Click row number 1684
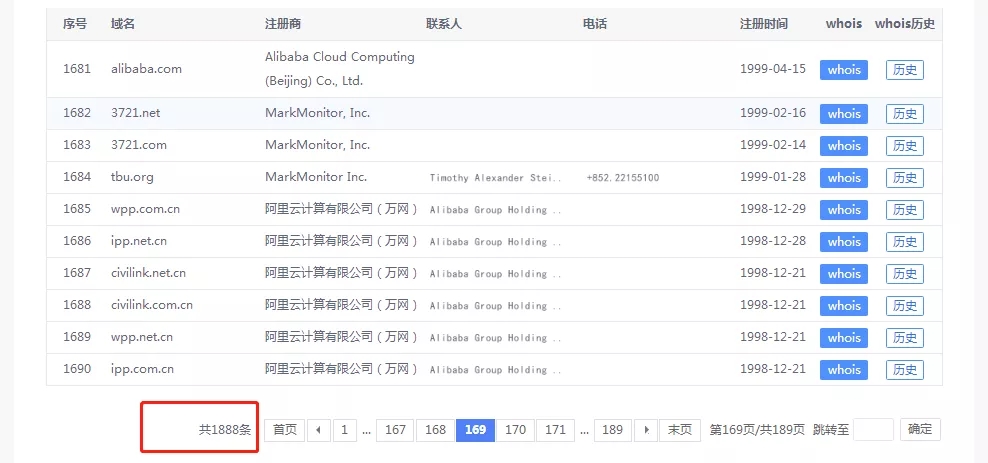The width and height of the screenshot is (988, 463). tap(77, 177)
